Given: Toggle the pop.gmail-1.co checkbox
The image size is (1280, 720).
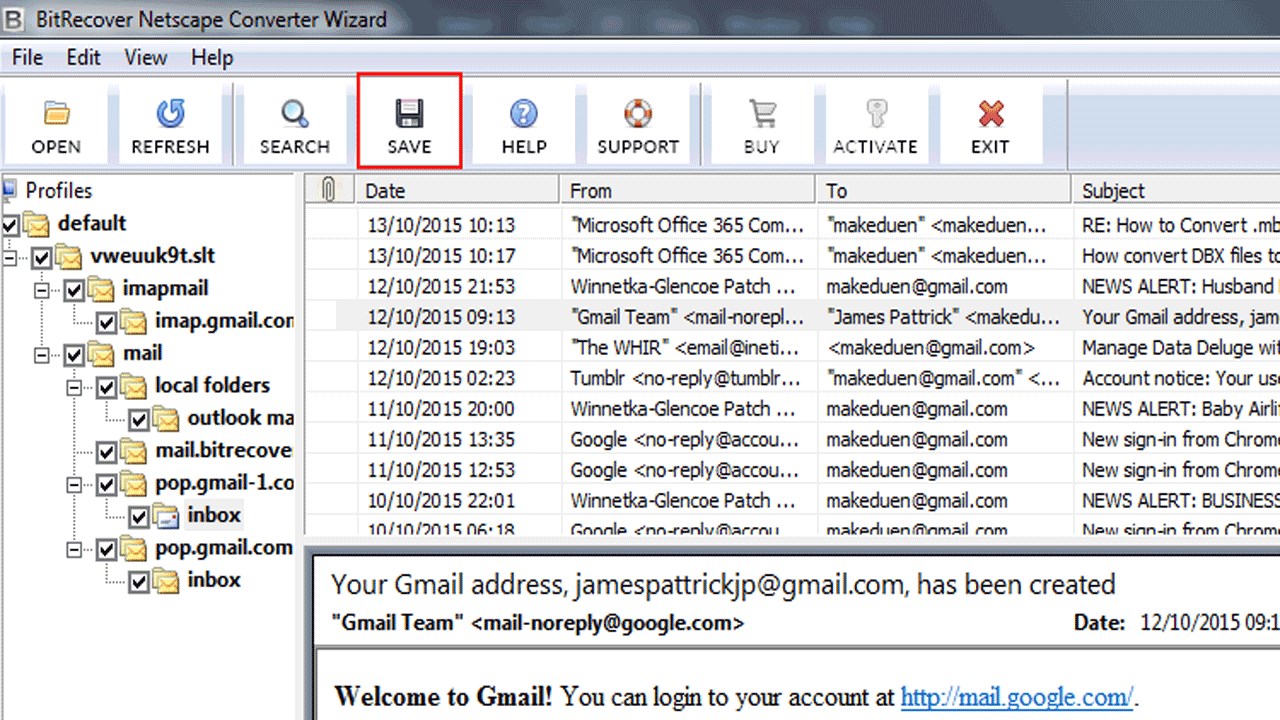Looking at the screenshot, I should coord(107,485).
